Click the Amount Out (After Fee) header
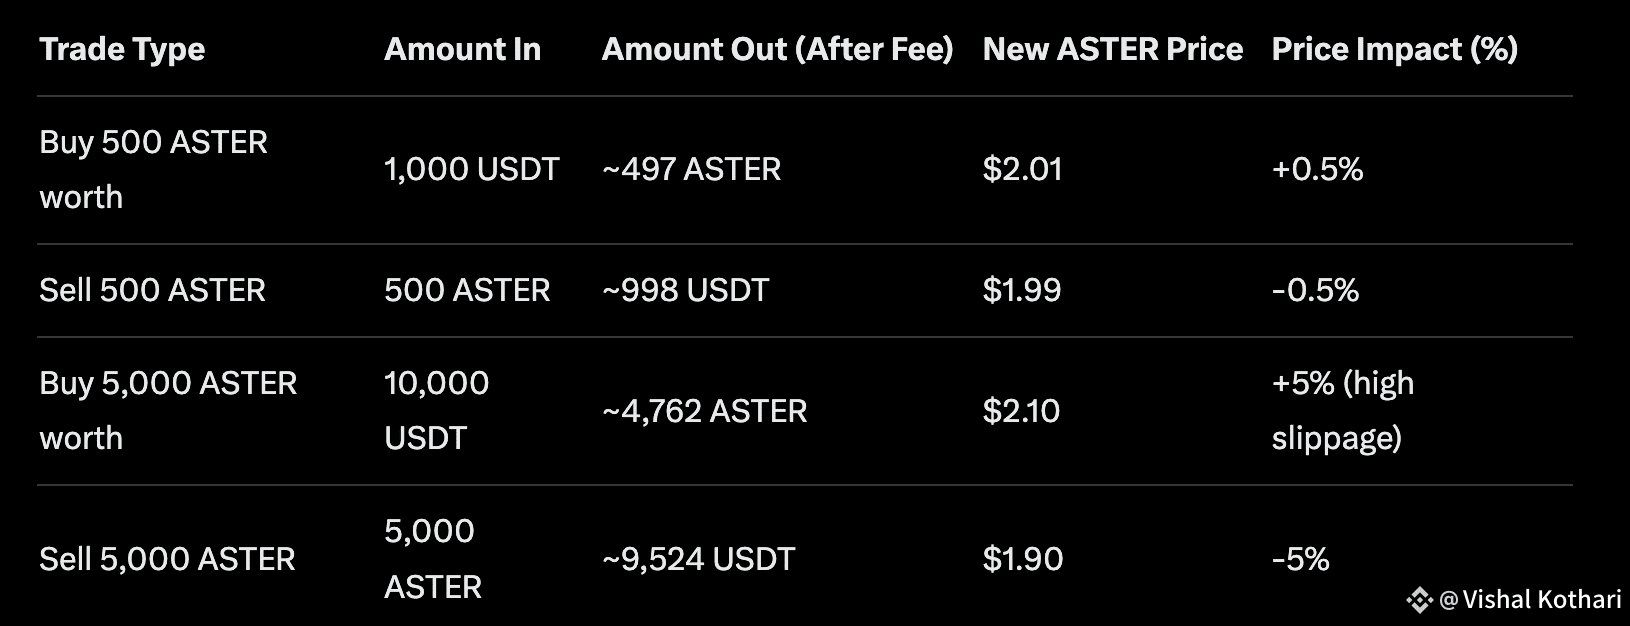Image resolution: width=1630 pixels, height=626 pixels. (x=777, y=49)
